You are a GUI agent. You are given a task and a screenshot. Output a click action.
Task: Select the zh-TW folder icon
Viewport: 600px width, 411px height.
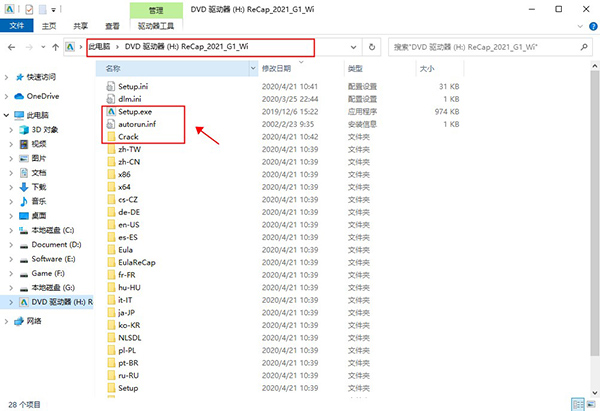pos(111,149)
